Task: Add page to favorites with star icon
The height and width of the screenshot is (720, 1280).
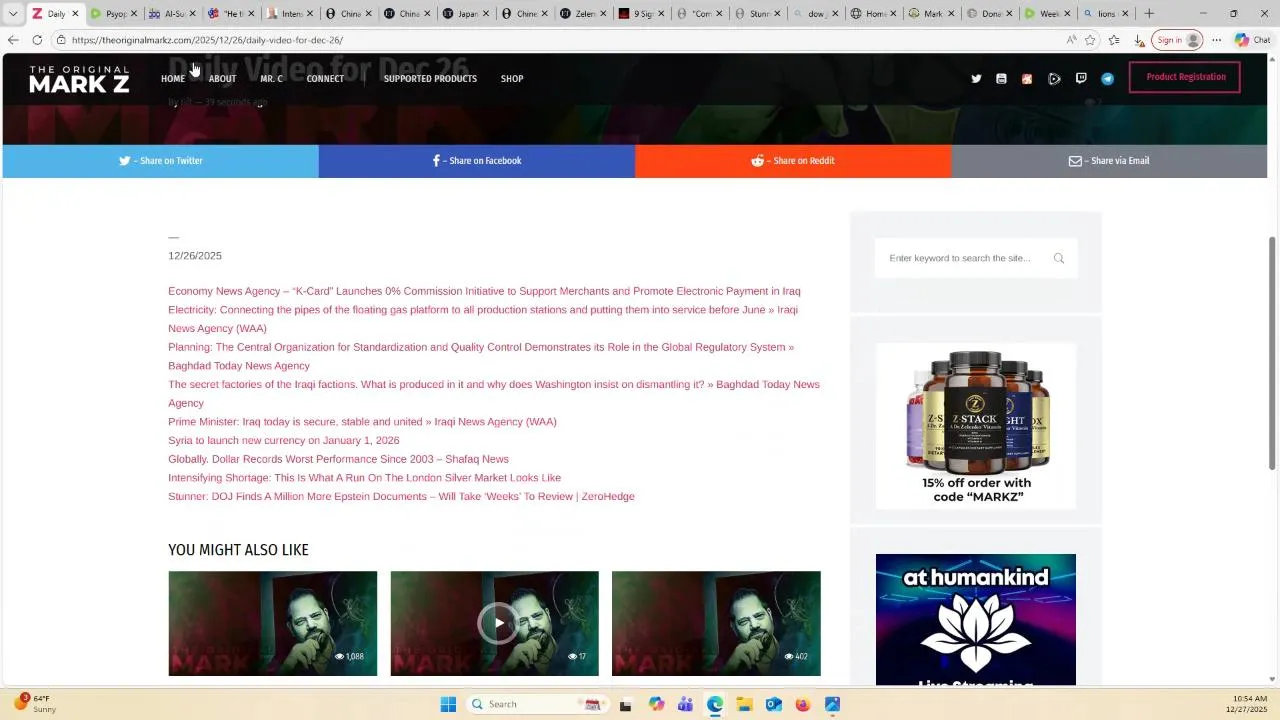Action: click(1090, 40)
